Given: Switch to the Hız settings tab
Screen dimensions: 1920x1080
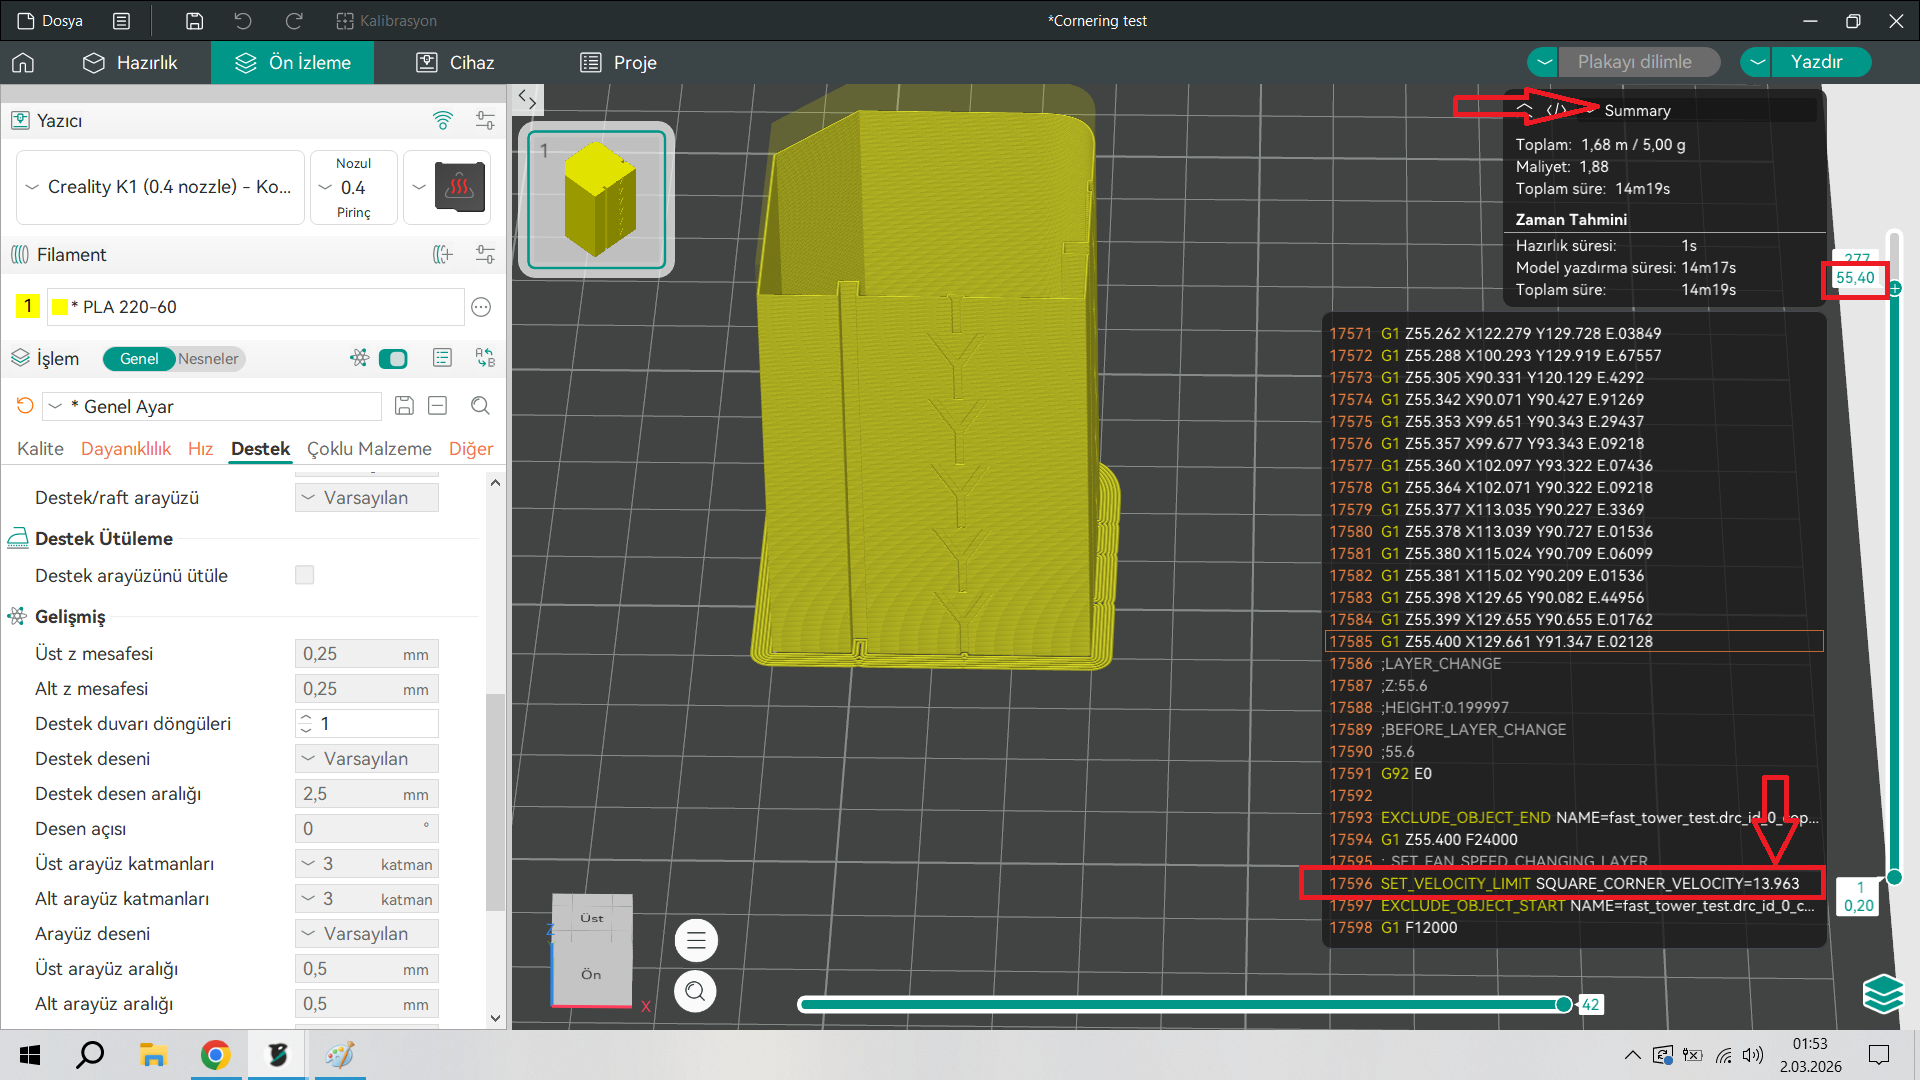Looking at the screenshot, I should point(200,449).
